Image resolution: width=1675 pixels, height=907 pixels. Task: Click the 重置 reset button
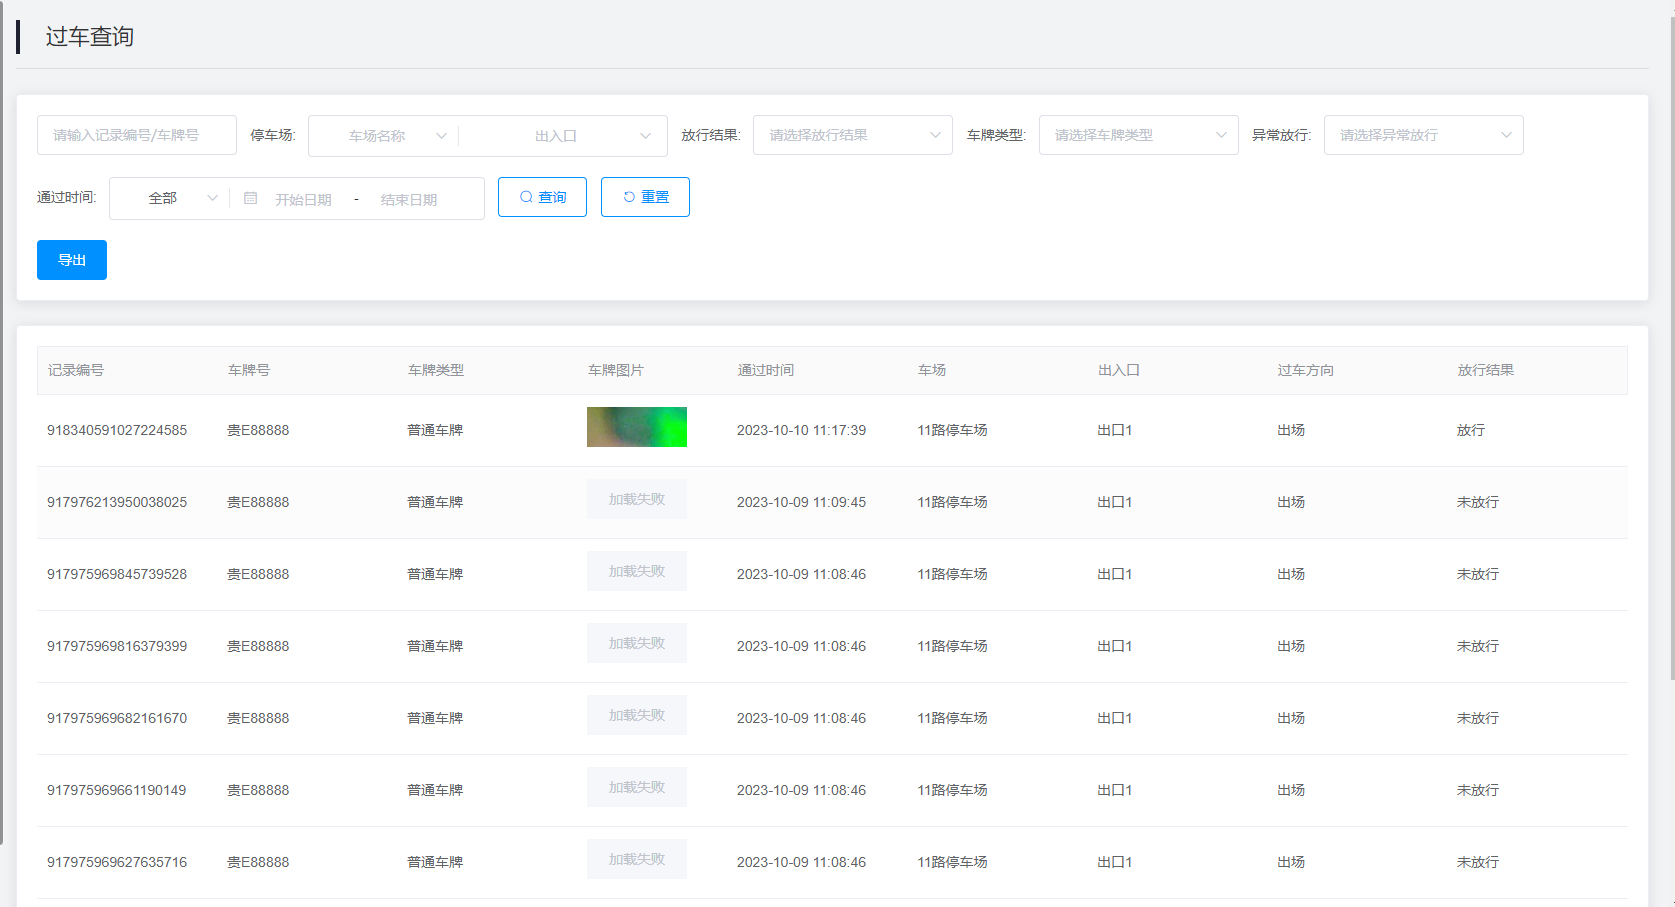click(x=645, y=197)
